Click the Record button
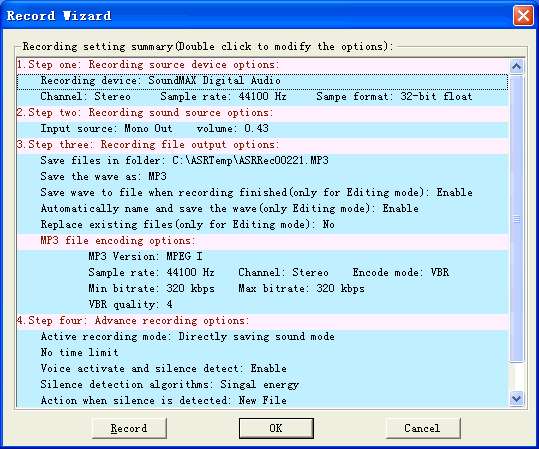The width and height of the screenshot is (539, 449). [x=129, y=428]
